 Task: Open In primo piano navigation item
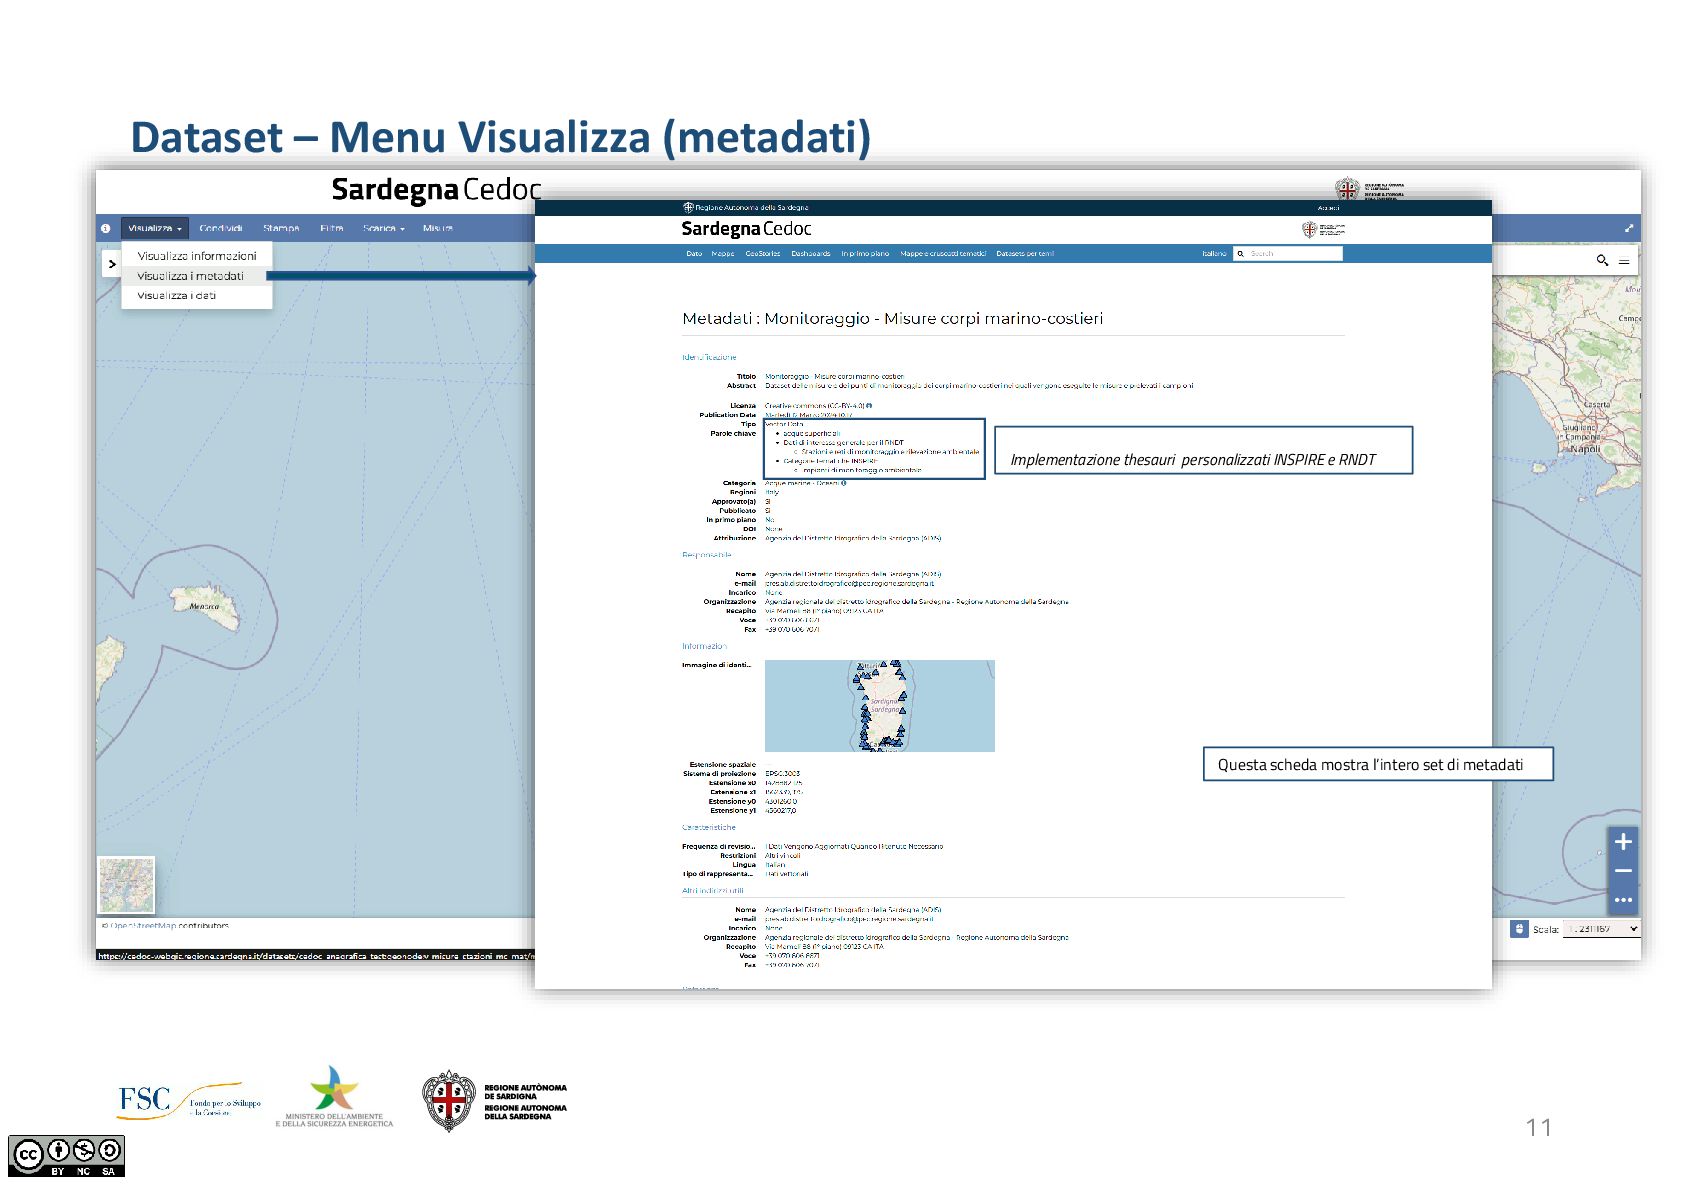[865, 254]
